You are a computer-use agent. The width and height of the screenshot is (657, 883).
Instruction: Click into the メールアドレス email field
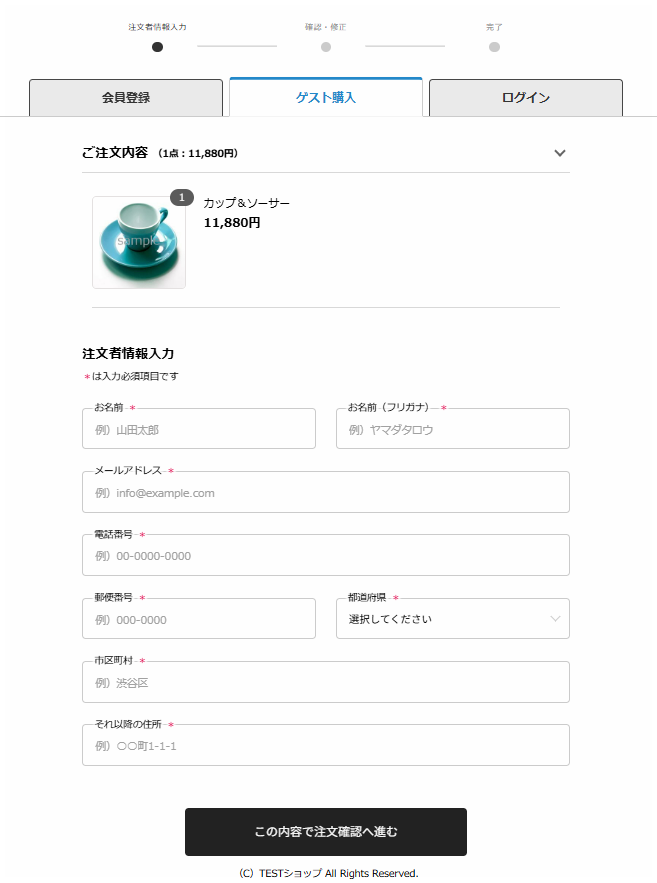coord(326,492)
